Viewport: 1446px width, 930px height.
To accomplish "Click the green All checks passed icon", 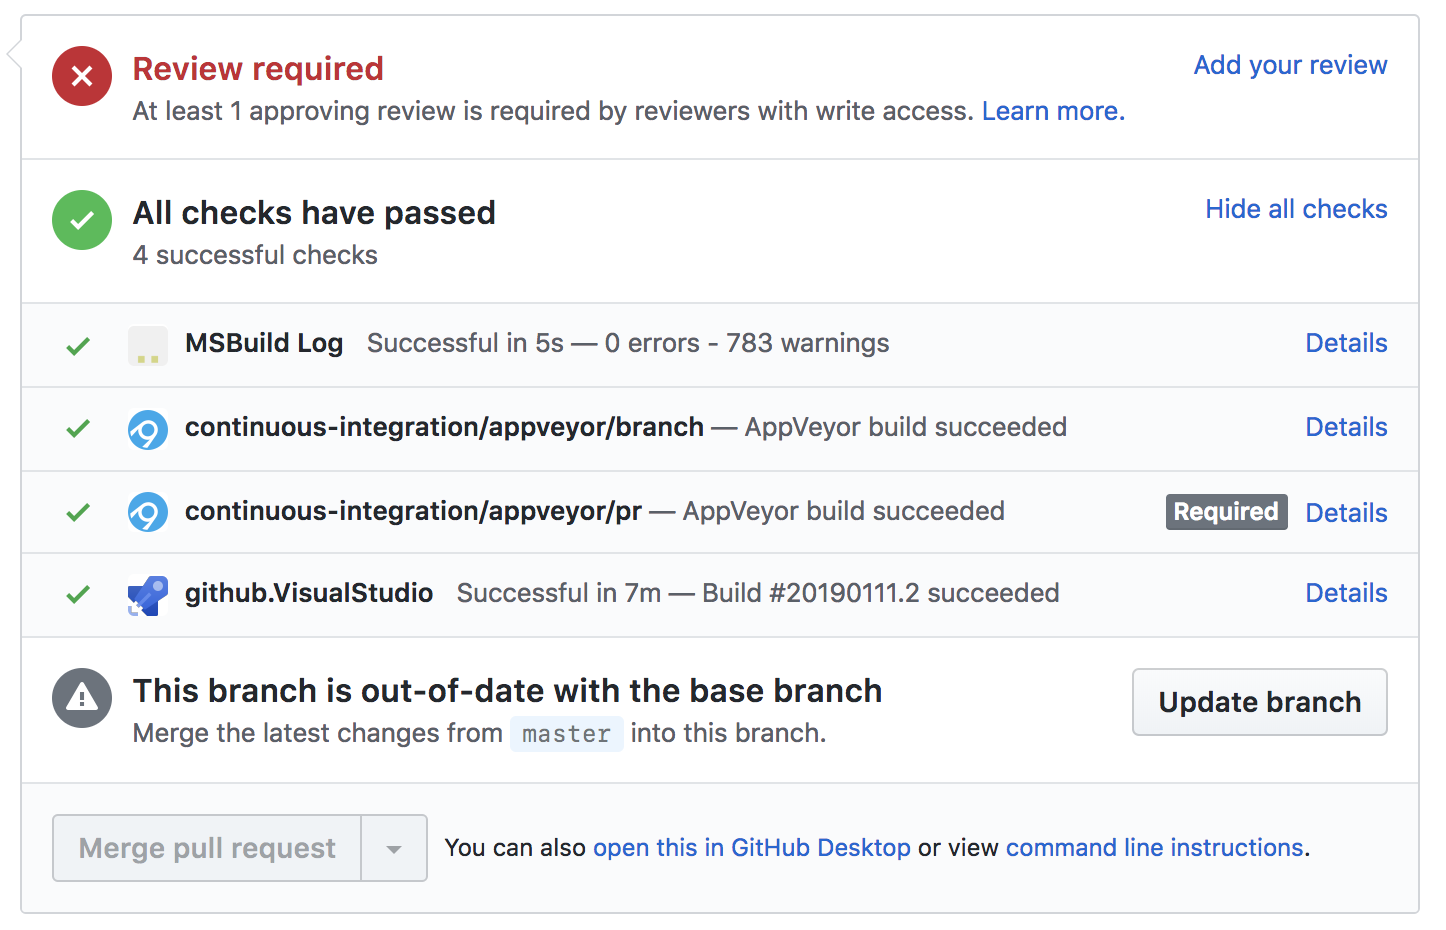I will pyautogui.click(x=82, y=220).
